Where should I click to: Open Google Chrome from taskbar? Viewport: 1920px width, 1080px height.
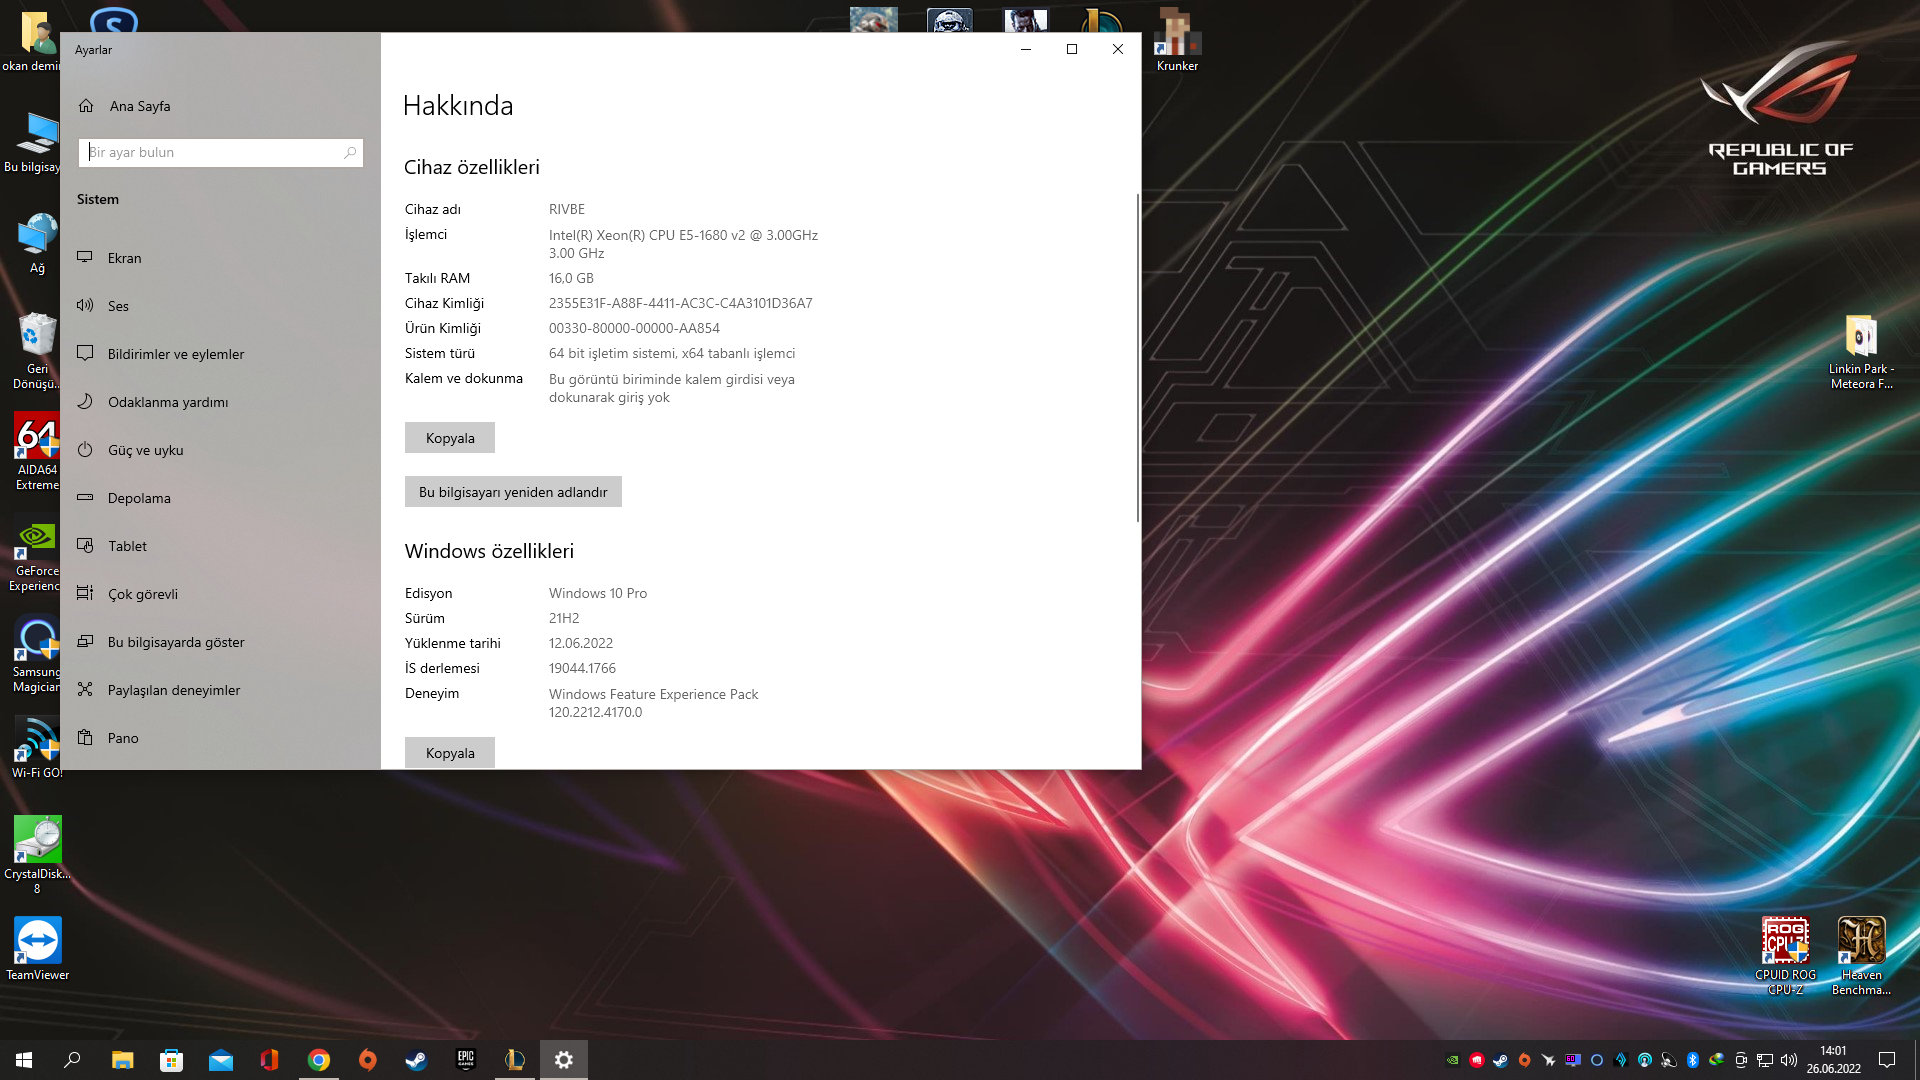pos(319,1060)
